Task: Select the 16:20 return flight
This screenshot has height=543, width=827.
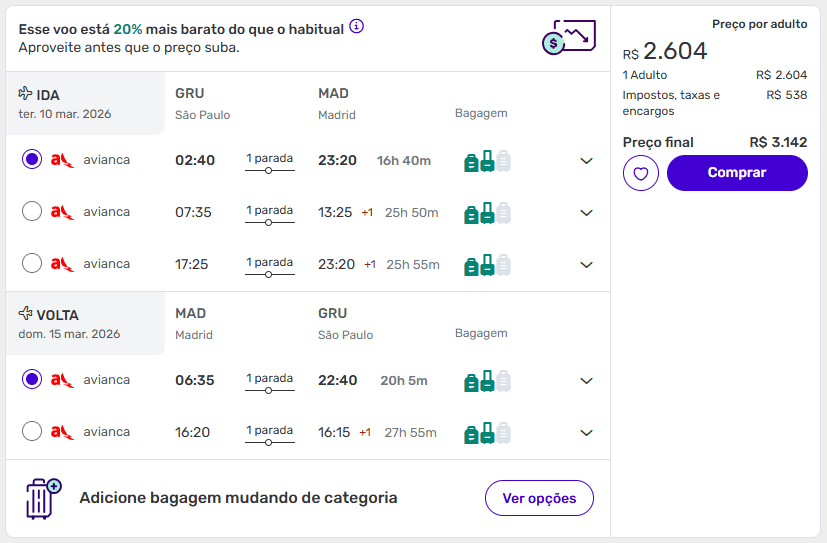Action: pyautogui.click(x=32, y=432)
